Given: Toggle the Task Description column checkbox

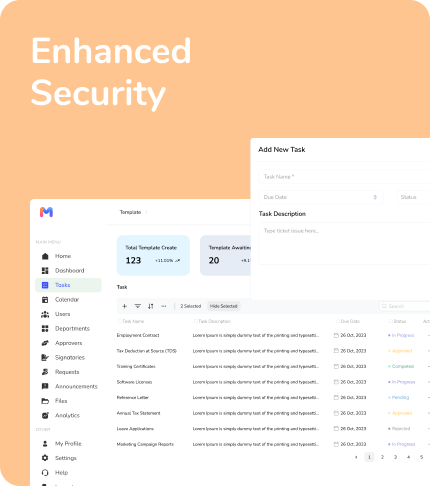Looking at the screenshot, I should (x=196, y=321).
